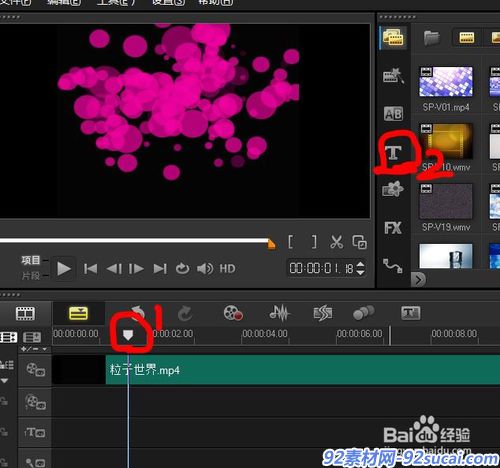Open the Record/Capture option
The width and height of the screenshot is (500, 468).
(233, 313)
